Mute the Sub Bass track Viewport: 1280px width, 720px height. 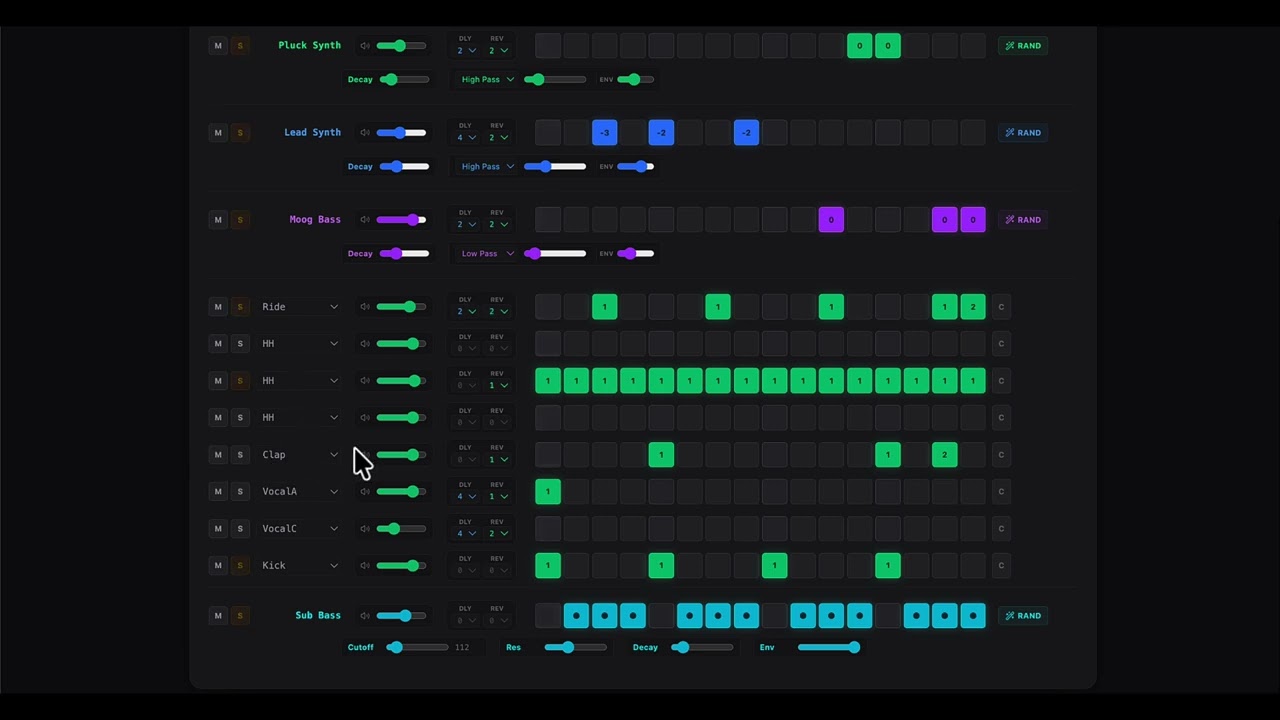(218, 616)
